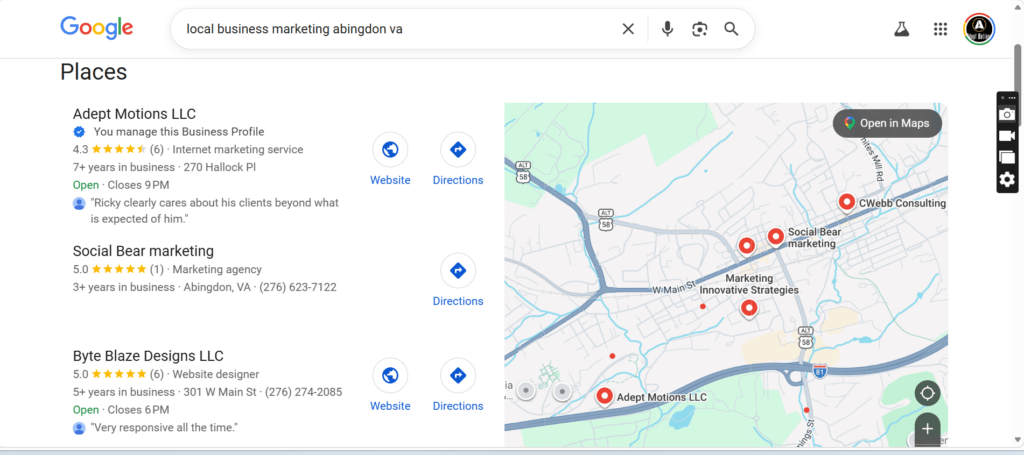Click the Google logo
This screenshot has width=1024, height=455.
tap(97, 28)
